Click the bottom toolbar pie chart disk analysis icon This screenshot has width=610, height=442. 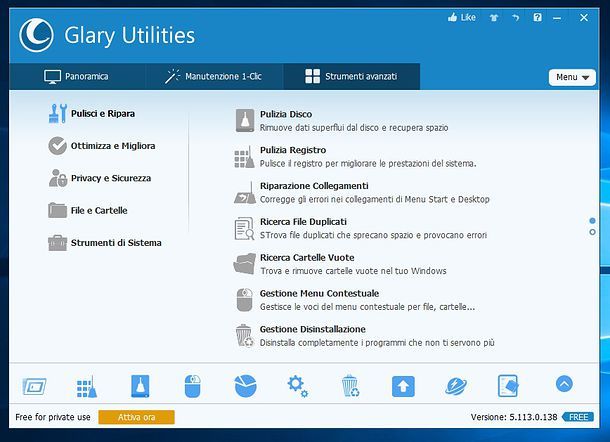click(x=245, y=386)
